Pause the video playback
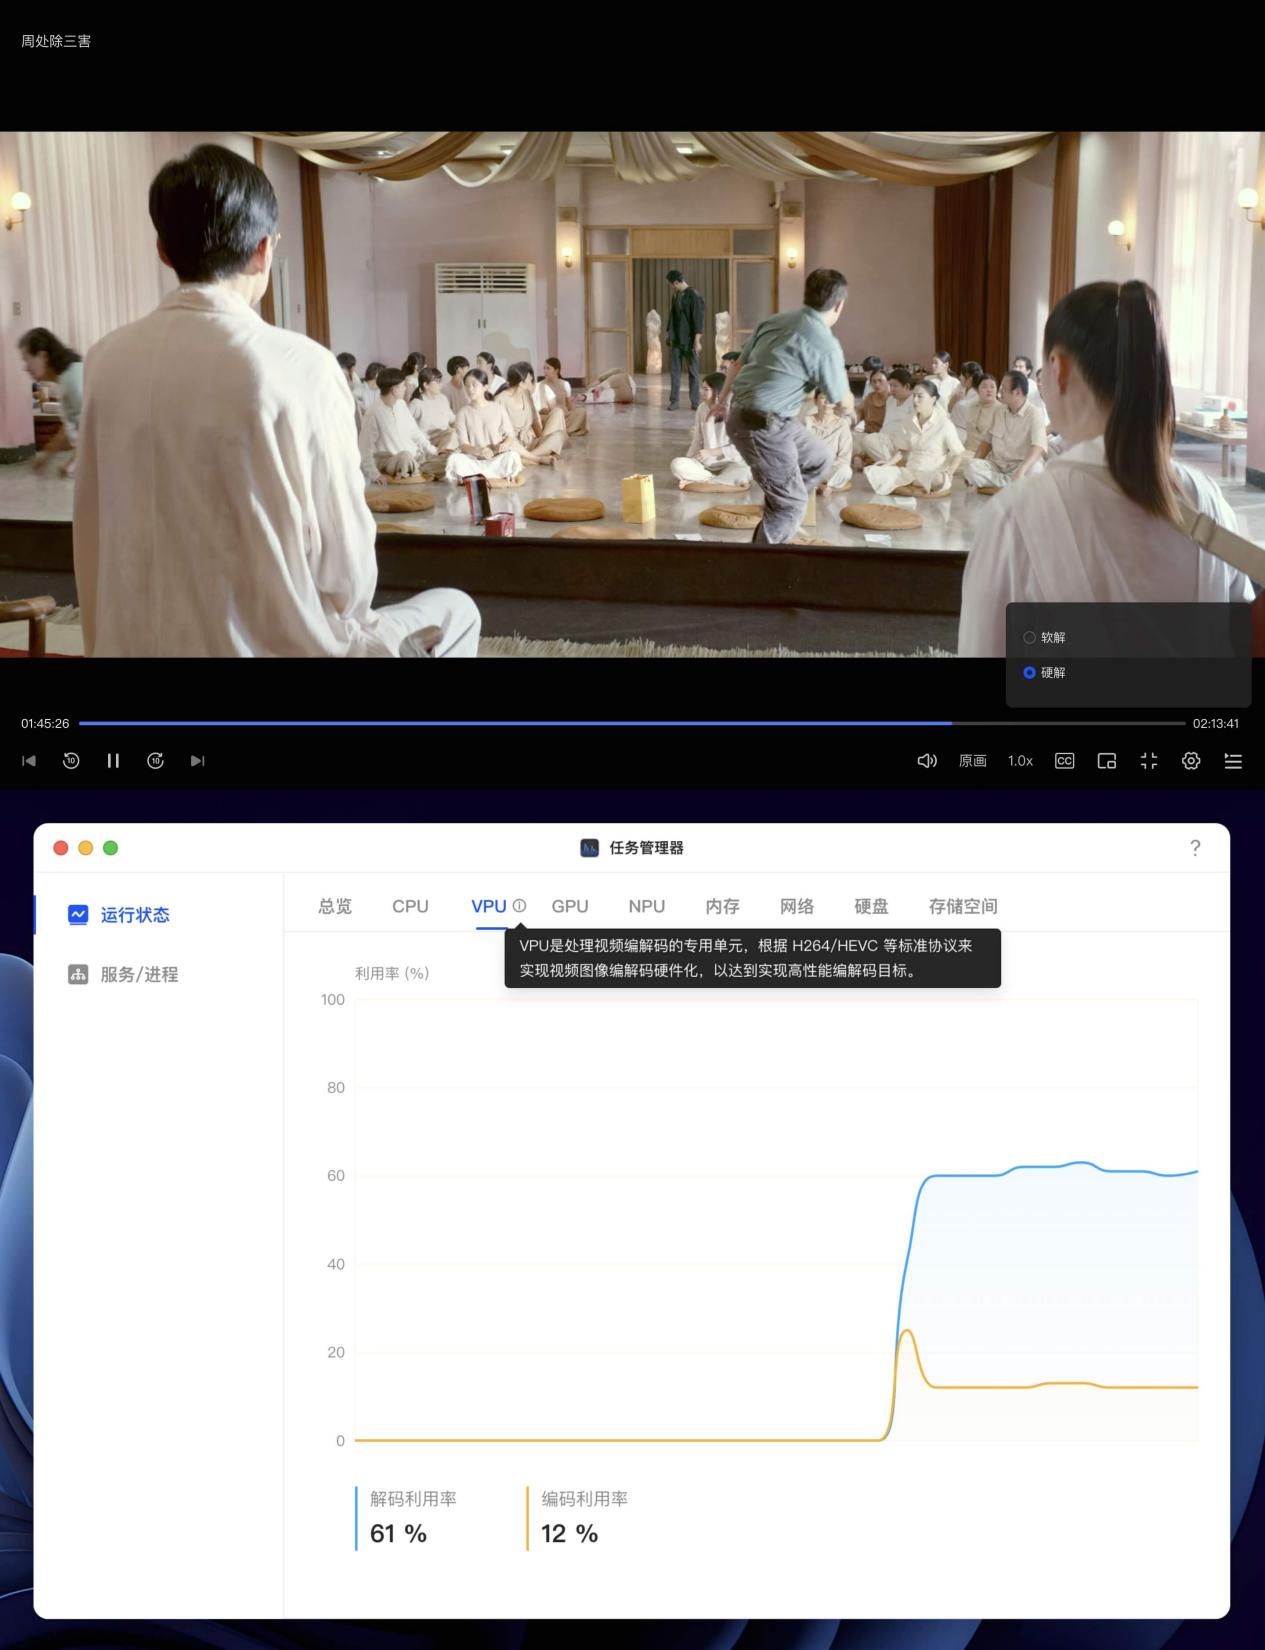1265x1650 pixels. pos(113,761)
